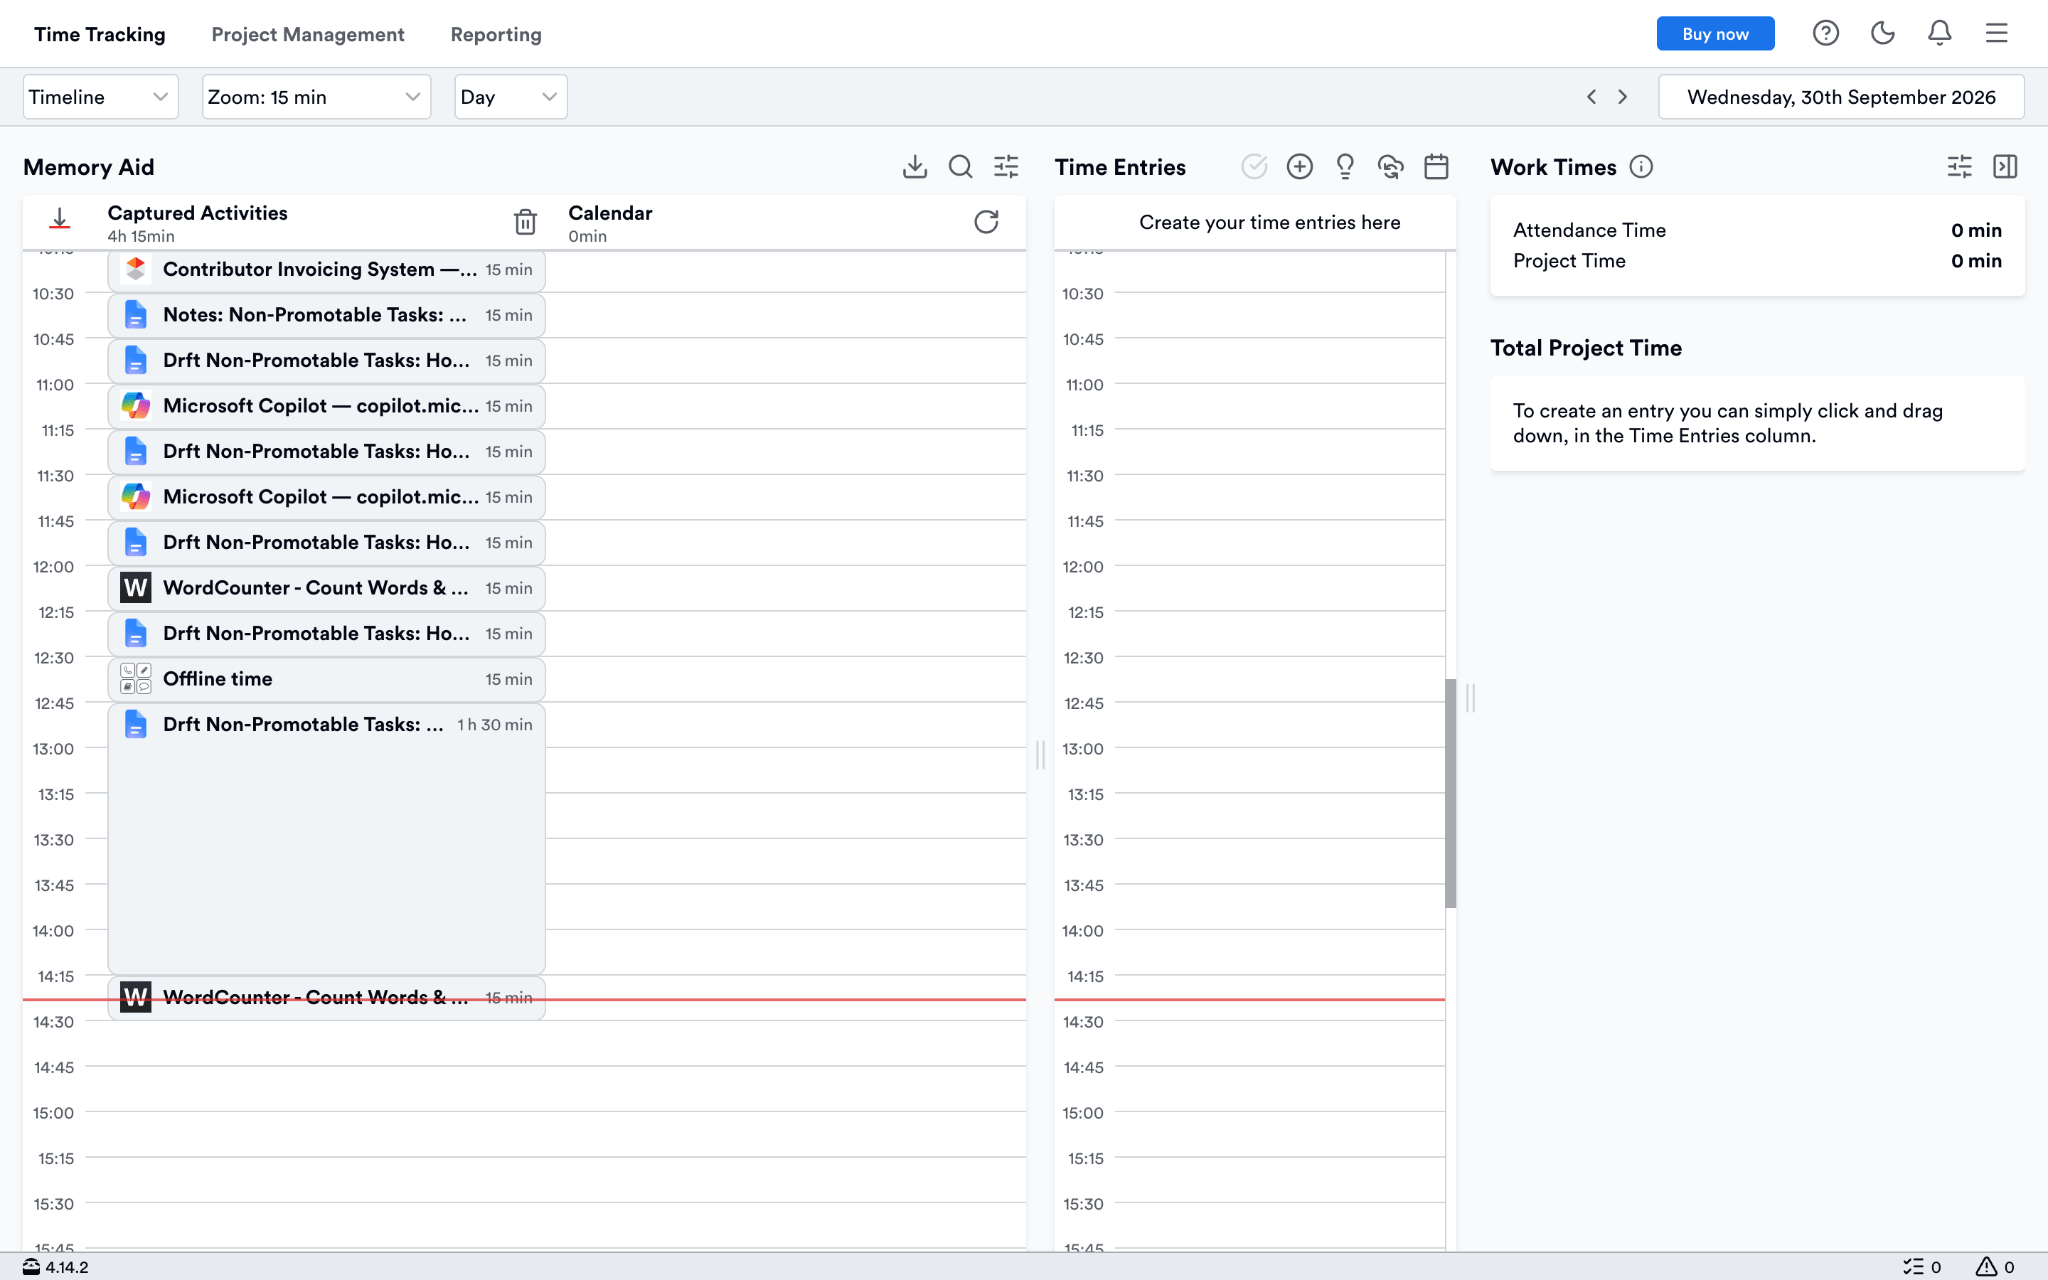Viewport: 2048px width, 1280px height.
Task: Click the import arrow beside Captured Activities
Action: (60, 219)
